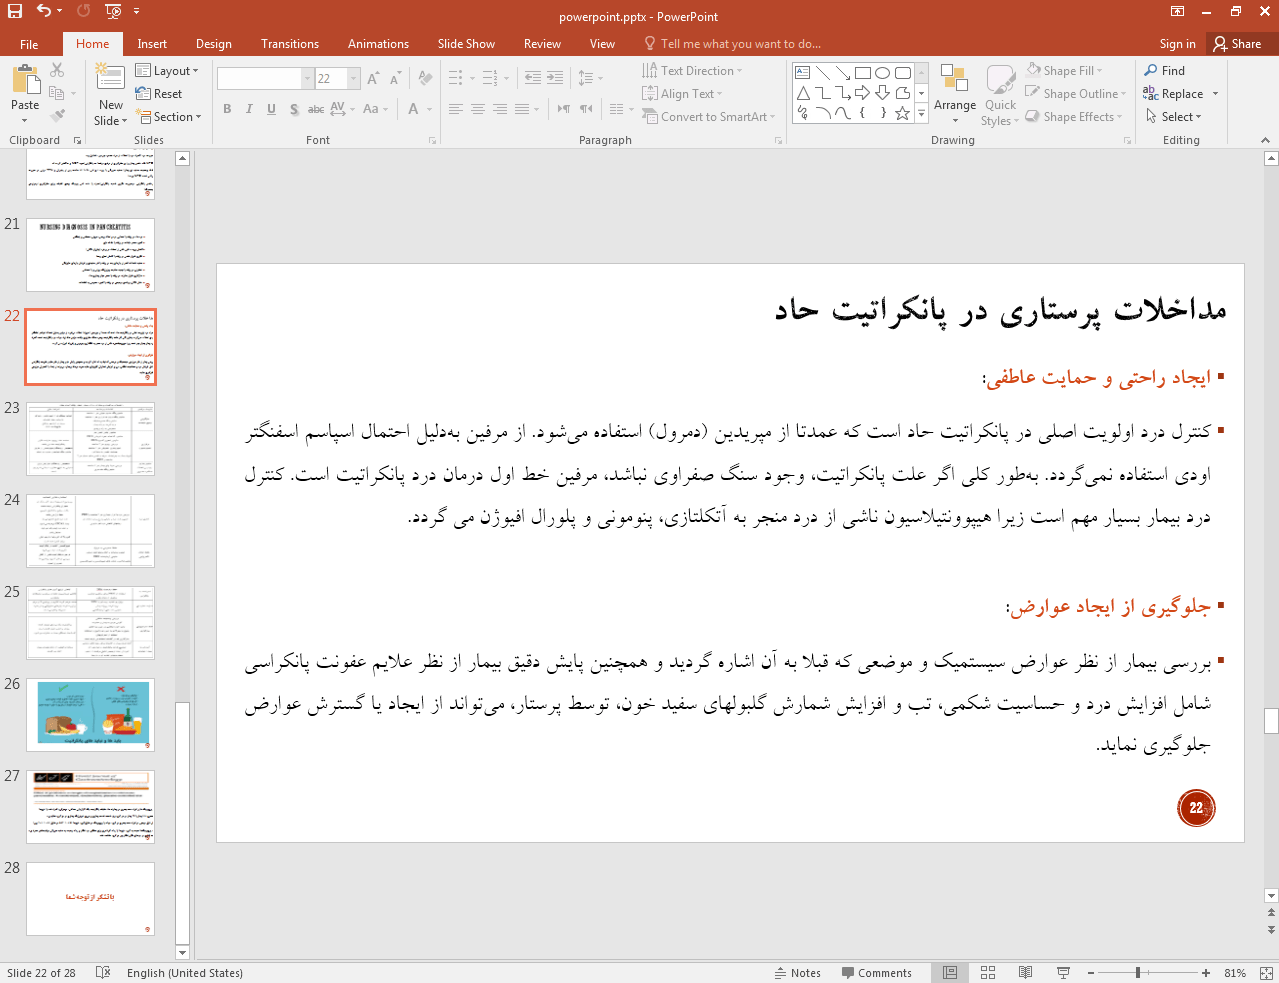Switch to Reading View icon

pyautogui.click(x=1025, y=973)
